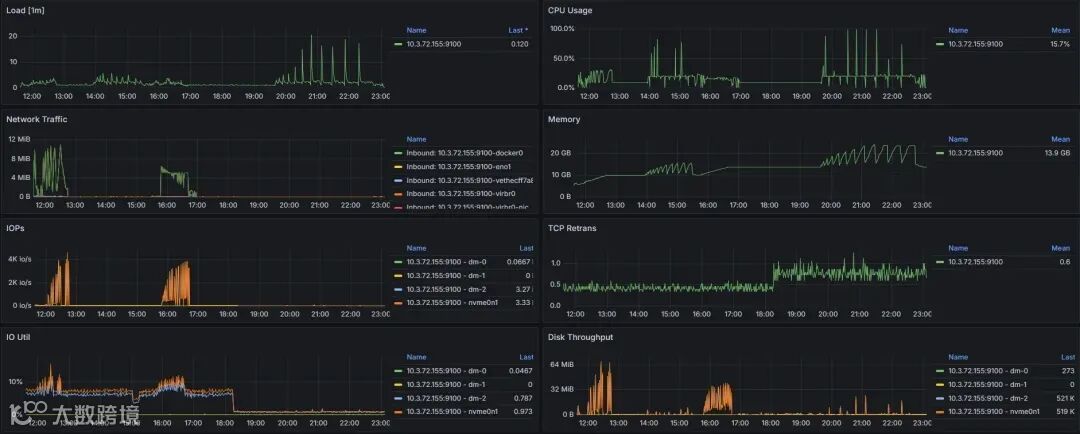This screenshot has height=434, width=1080.
Task: Click the 0.6 mean value in TCP Retrans
Action: click(1066, 261)
